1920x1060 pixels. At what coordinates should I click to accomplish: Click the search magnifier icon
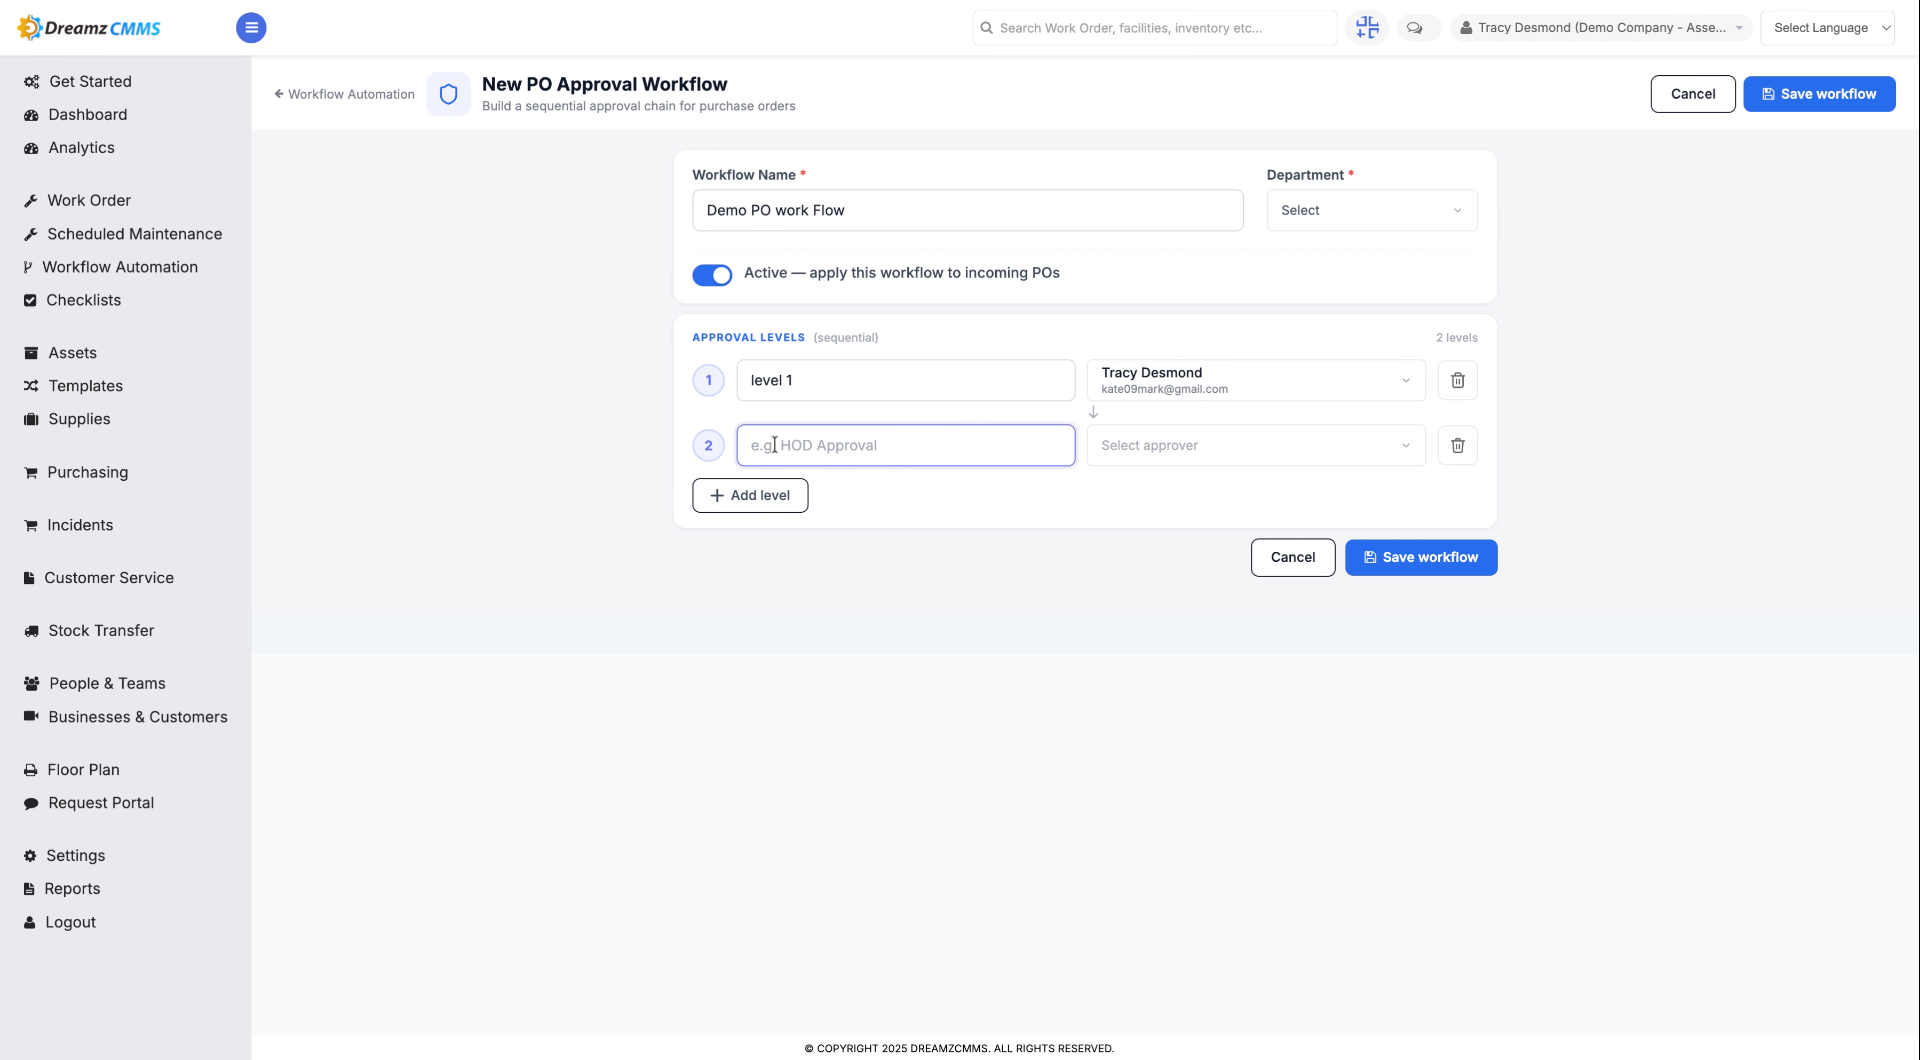pyautogui.click(x=987, y=28)
